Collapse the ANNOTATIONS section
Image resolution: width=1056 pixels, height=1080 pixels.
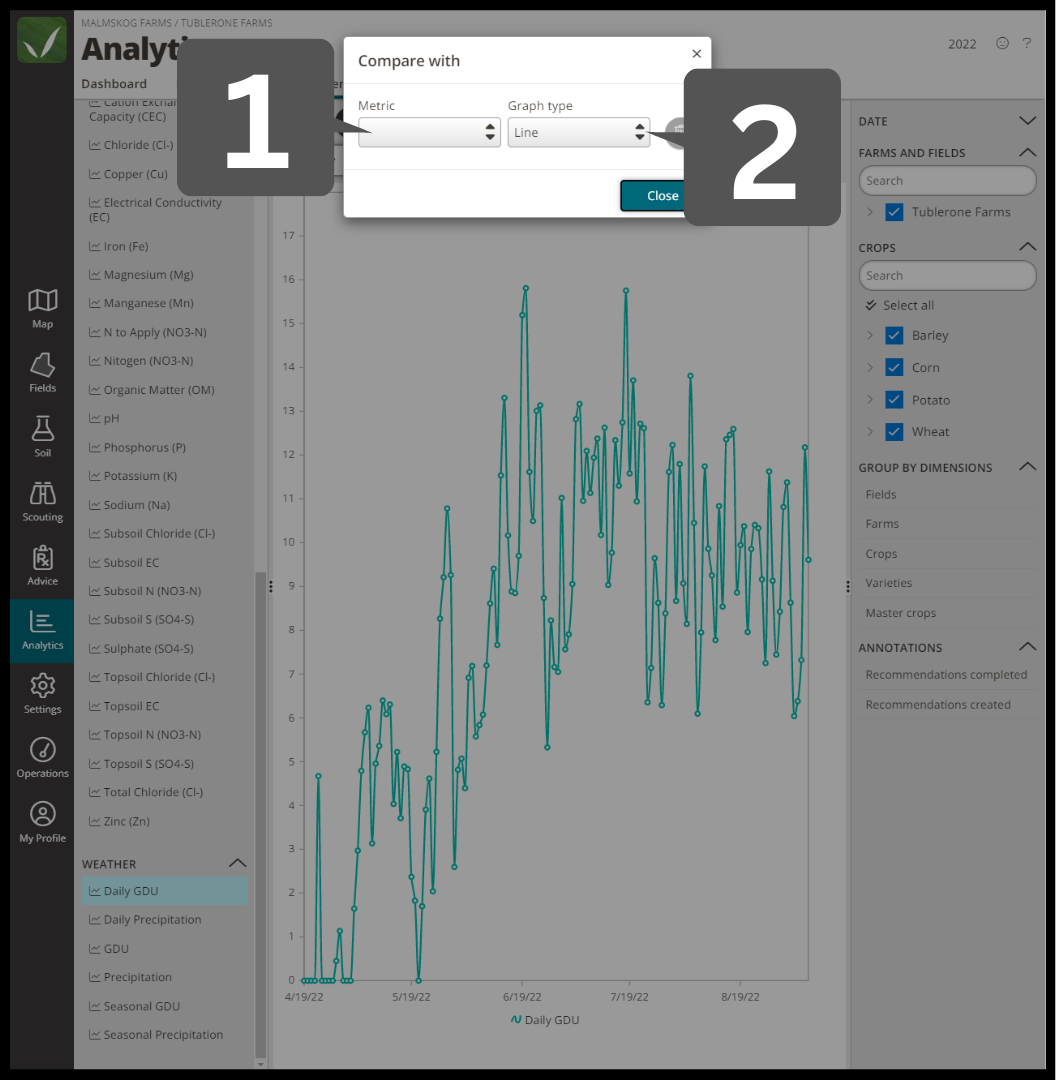(x=1027, y=646)
